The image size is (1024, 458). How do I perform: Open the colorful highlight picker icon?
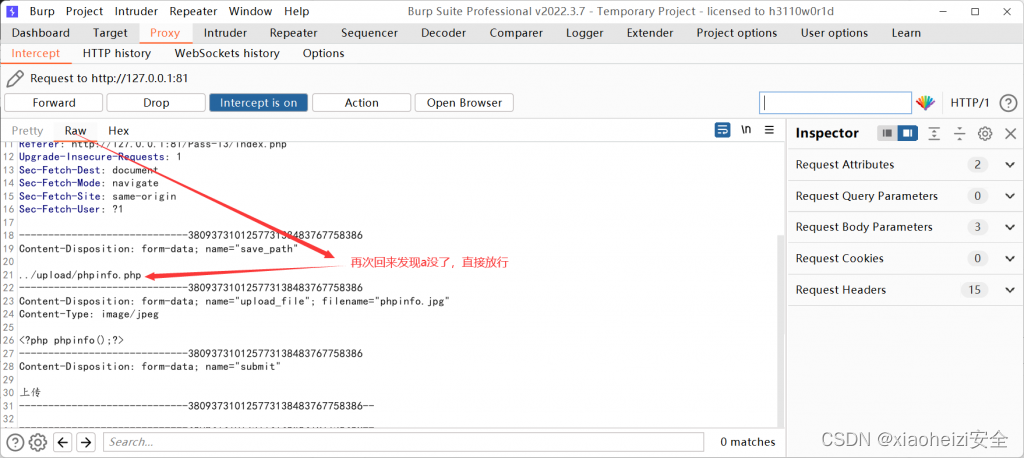[925, 103]
